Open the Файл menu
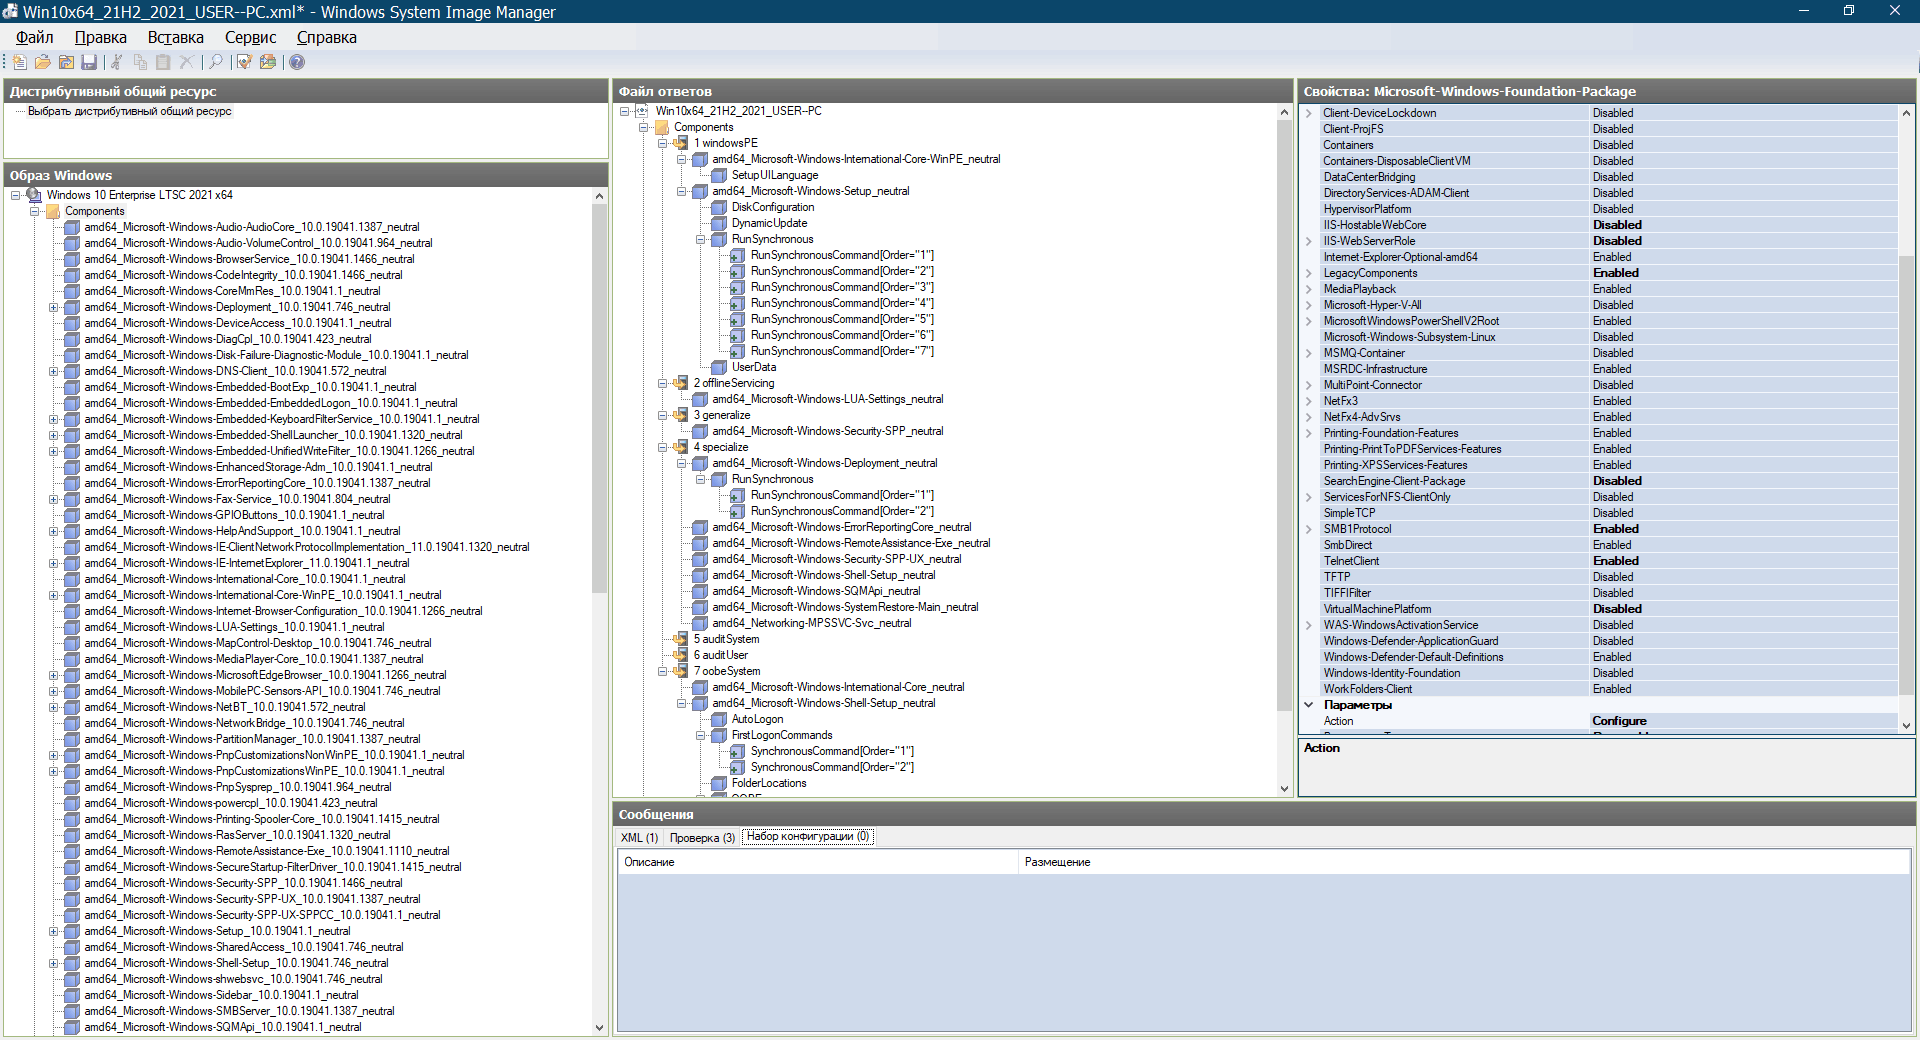The height and width of the screenshot is (1040, 1920). coord(35,37)
